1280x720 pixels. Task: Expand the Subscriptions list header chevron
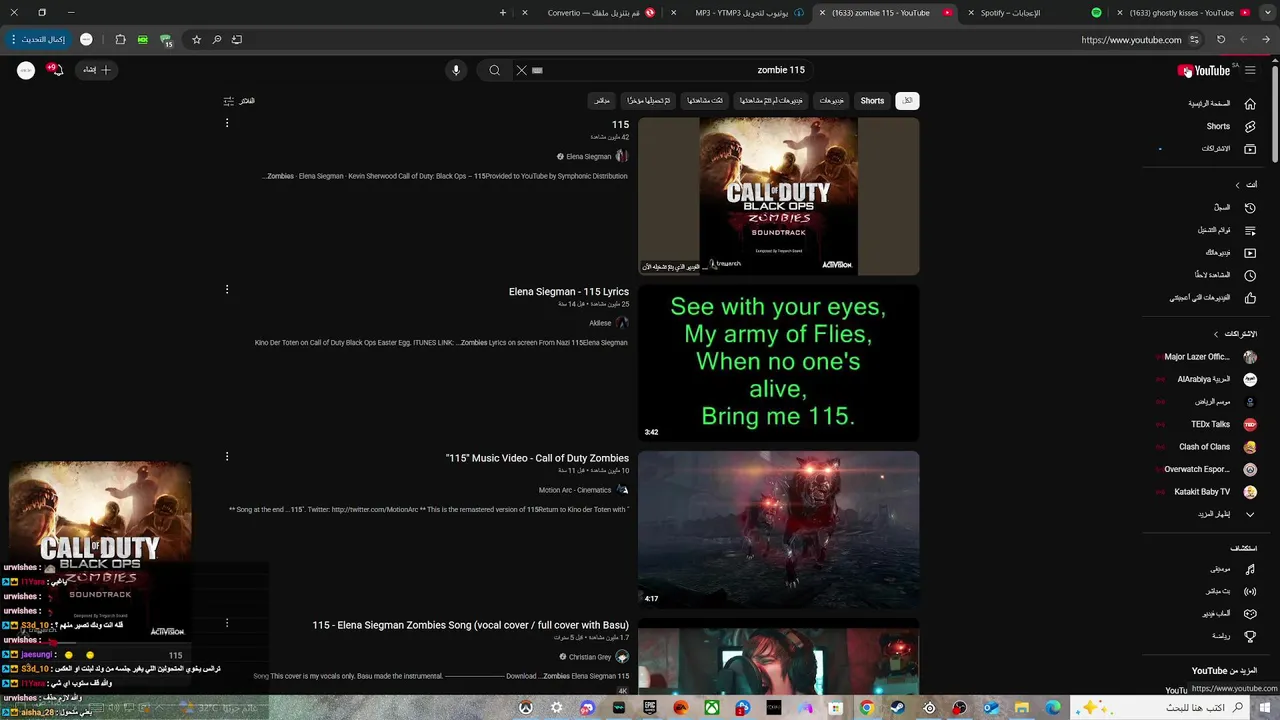tap(1216, 334)
